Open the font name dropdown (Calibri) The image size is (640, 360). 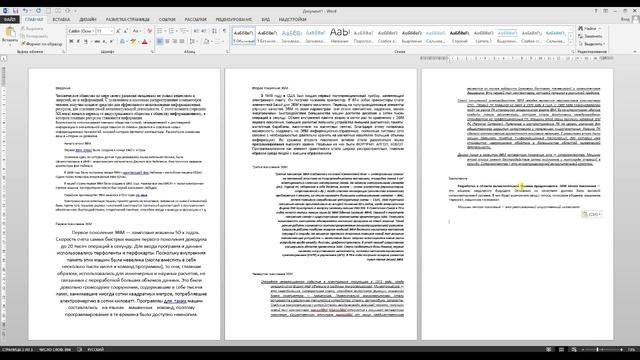pyautogui.click(x=93, y=31)
